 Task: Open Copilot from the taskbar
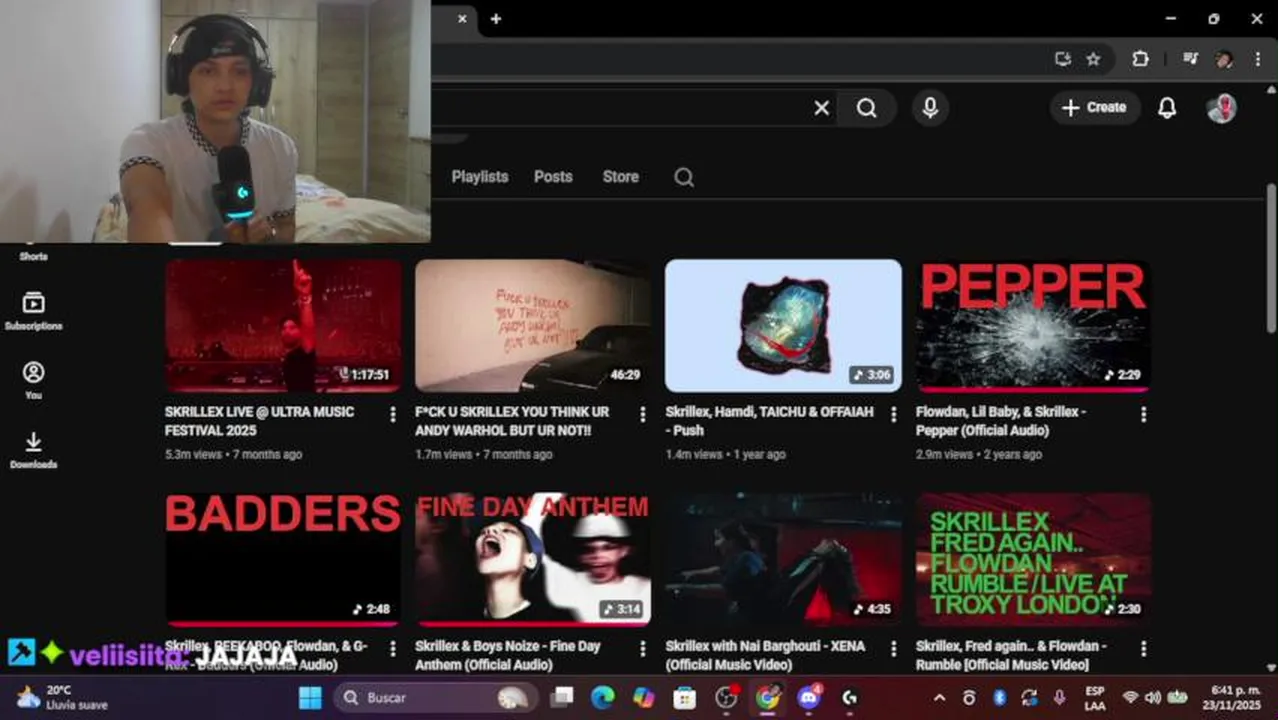coord(643,697)
